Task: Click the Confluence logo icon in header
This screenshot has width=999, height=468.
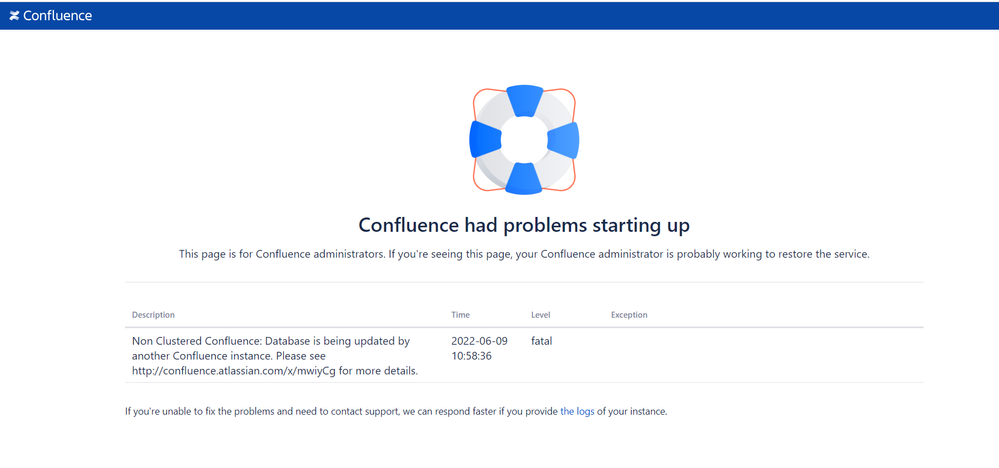Action: coord(14,16)
